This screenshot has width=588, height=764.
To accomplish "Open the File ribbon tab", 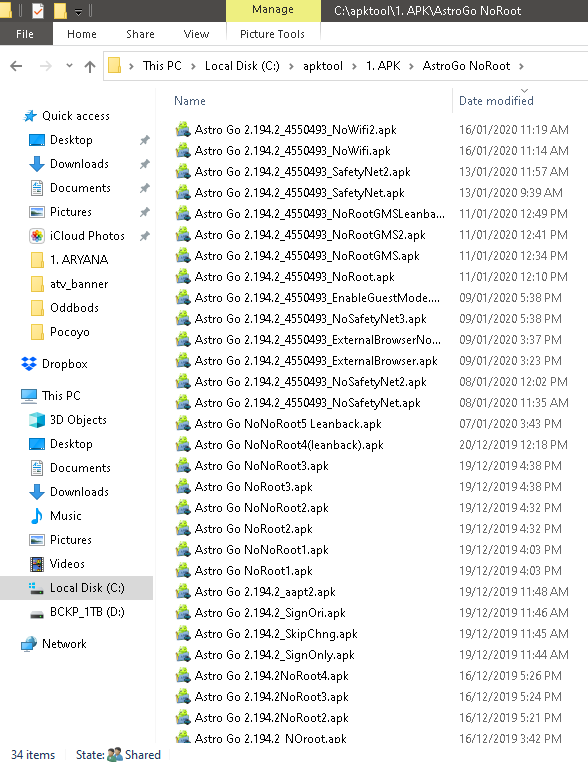I will tap(25, 34).
